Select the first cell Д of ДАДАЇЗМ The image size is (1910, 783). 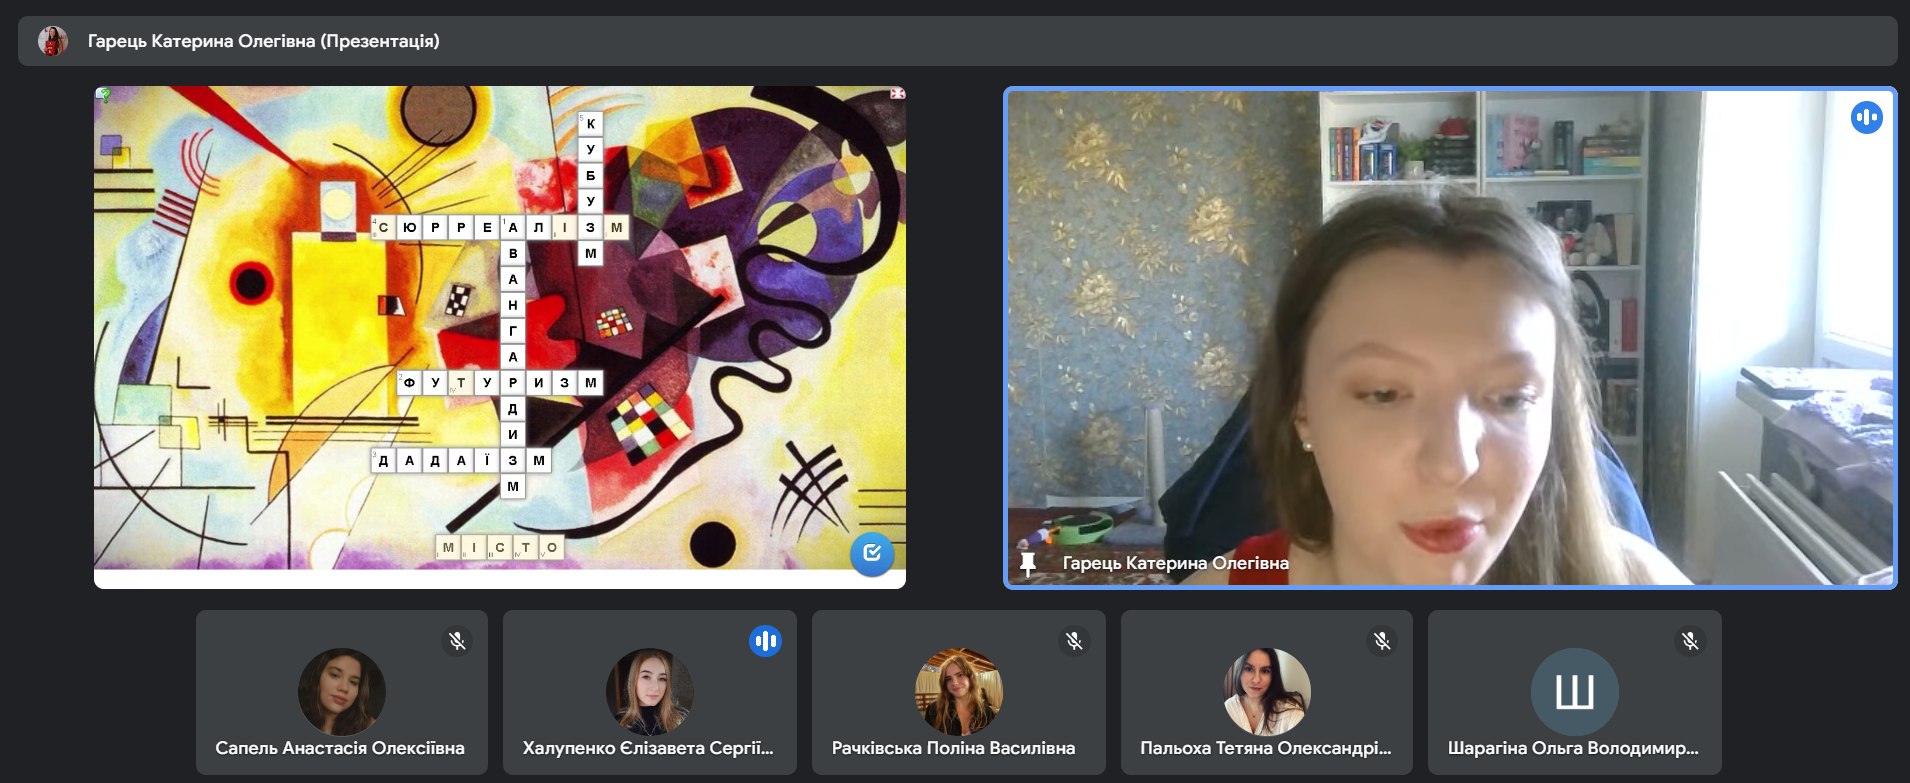[383, 461]
